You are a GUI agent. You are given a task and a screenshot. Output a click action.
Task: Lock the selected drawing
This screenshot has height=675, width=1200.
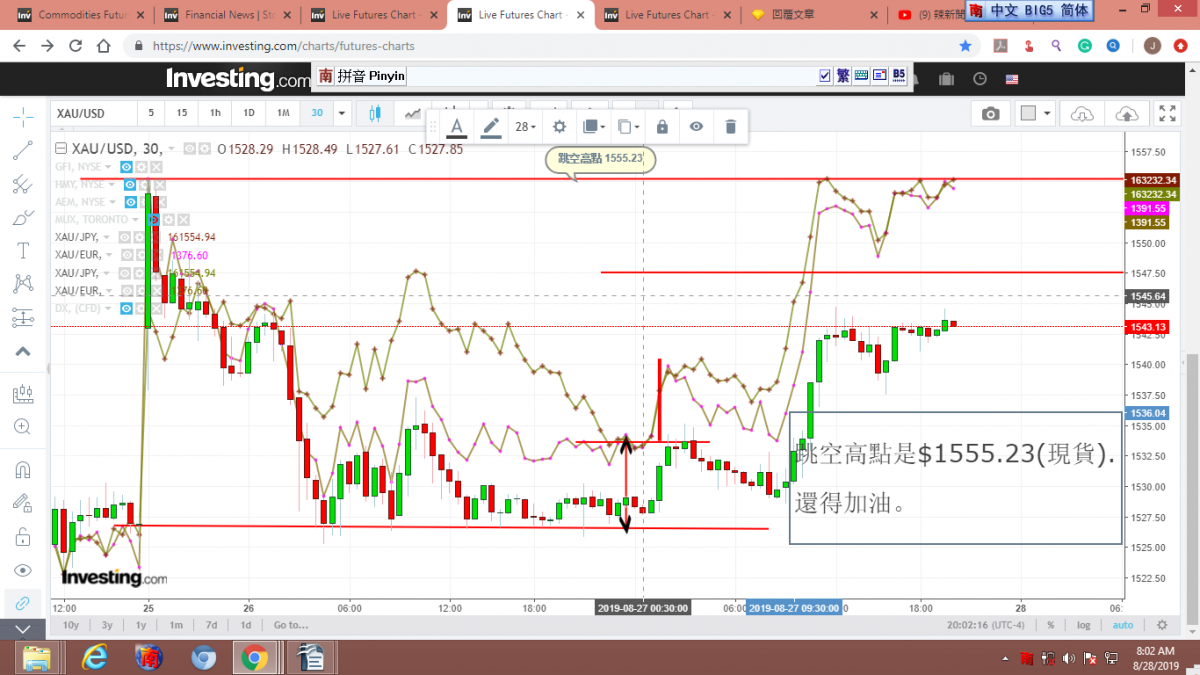point(662,126)
